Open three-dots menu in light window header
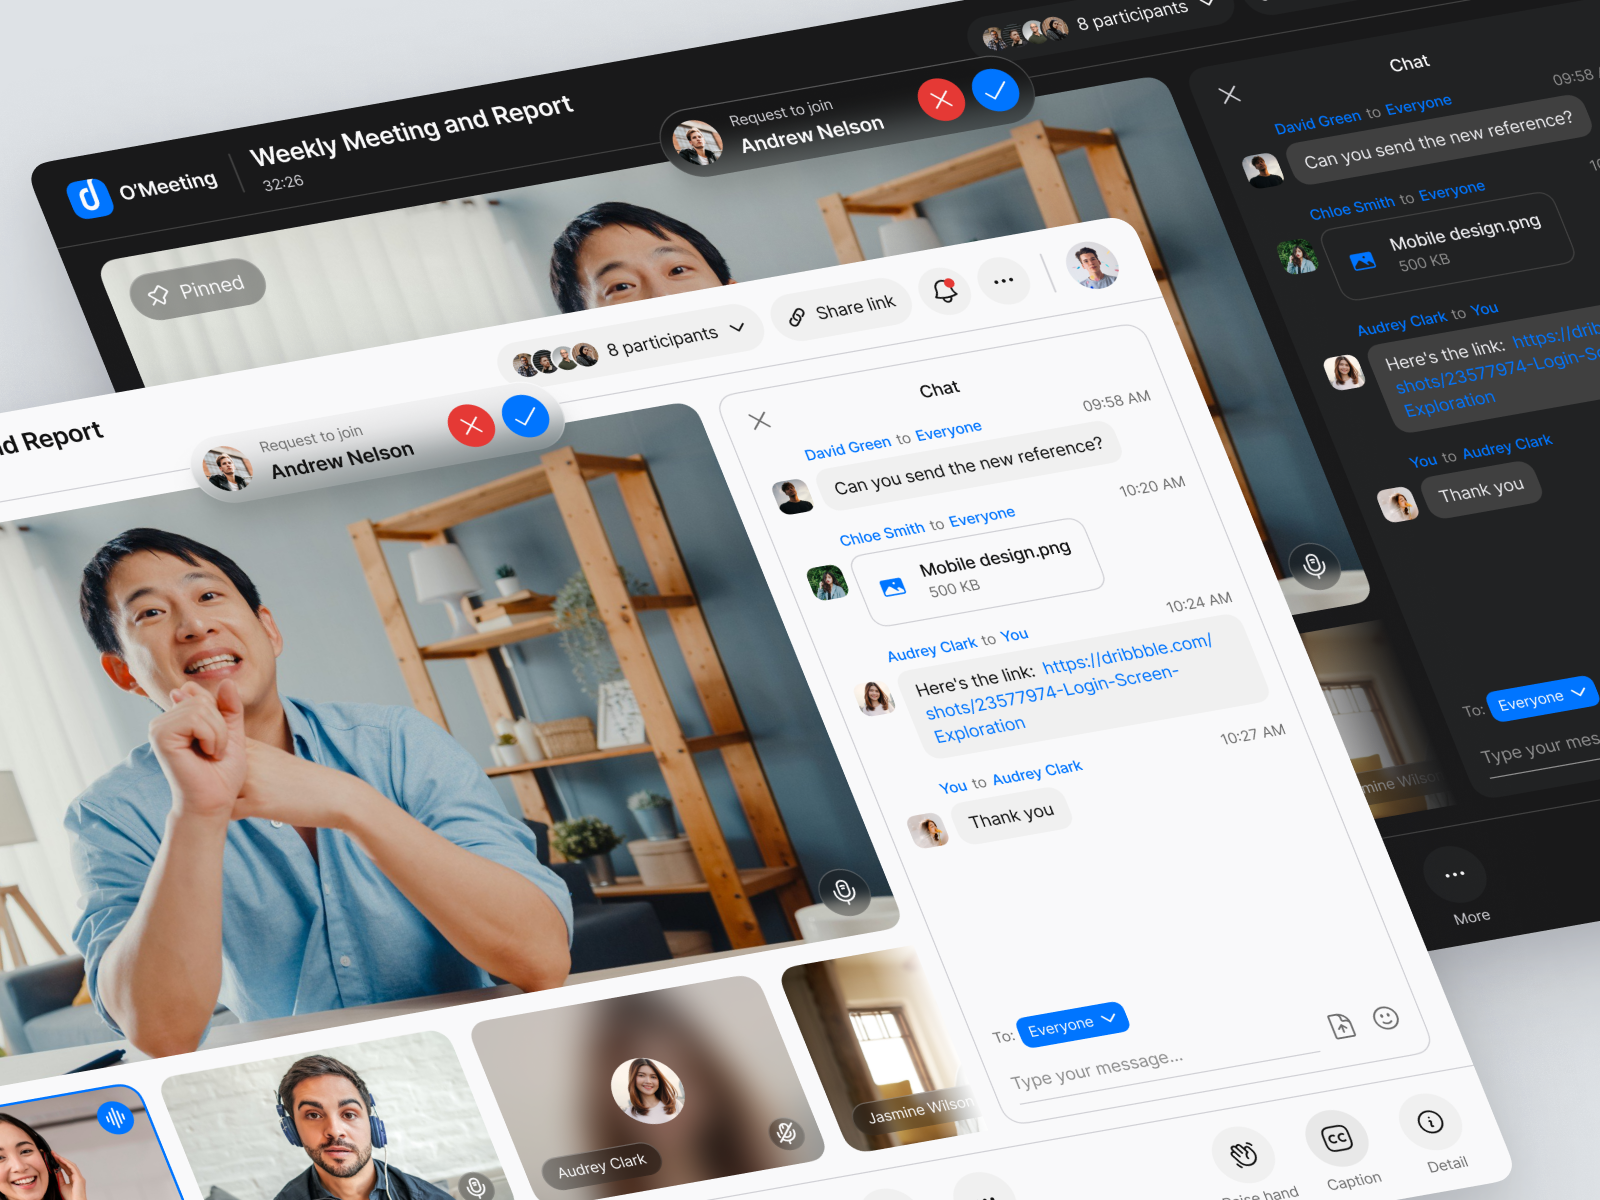This screenshot has height=1200, width=1600. (1003, 281)
